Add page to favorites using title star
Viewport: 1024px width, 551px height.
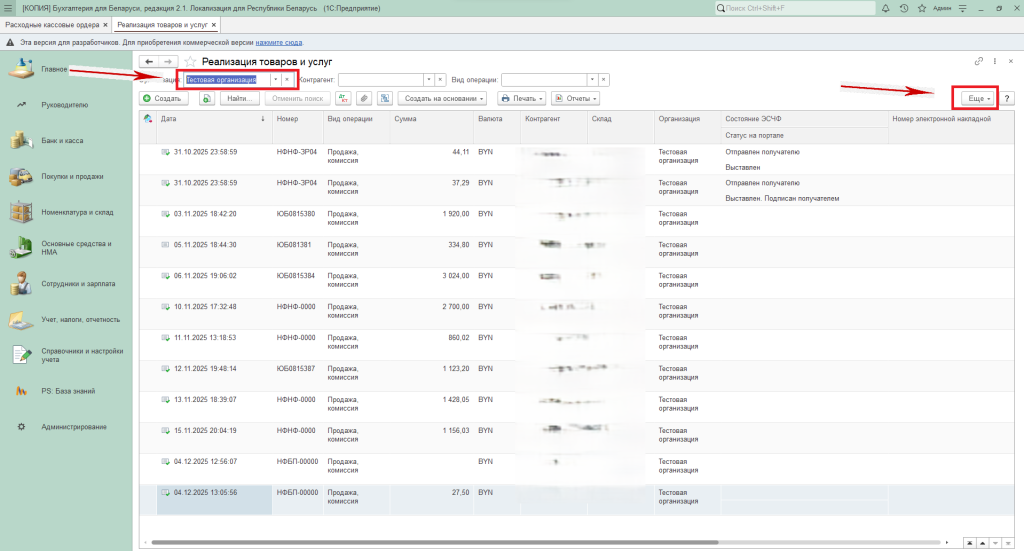click(190, 62)
